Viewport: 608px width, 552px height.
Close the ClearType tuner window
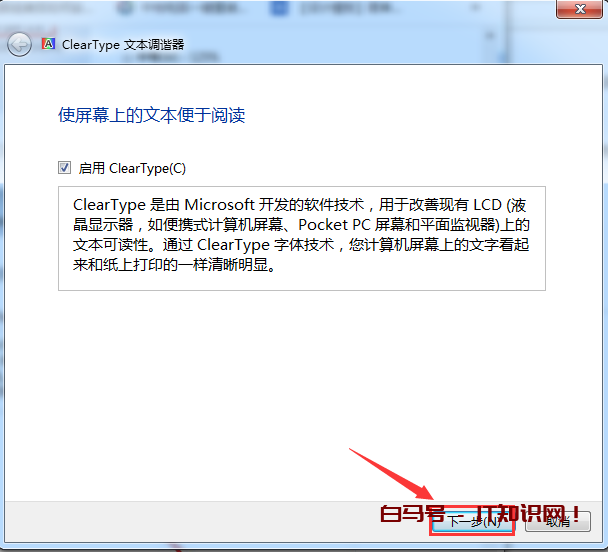(x=579, y=9)
